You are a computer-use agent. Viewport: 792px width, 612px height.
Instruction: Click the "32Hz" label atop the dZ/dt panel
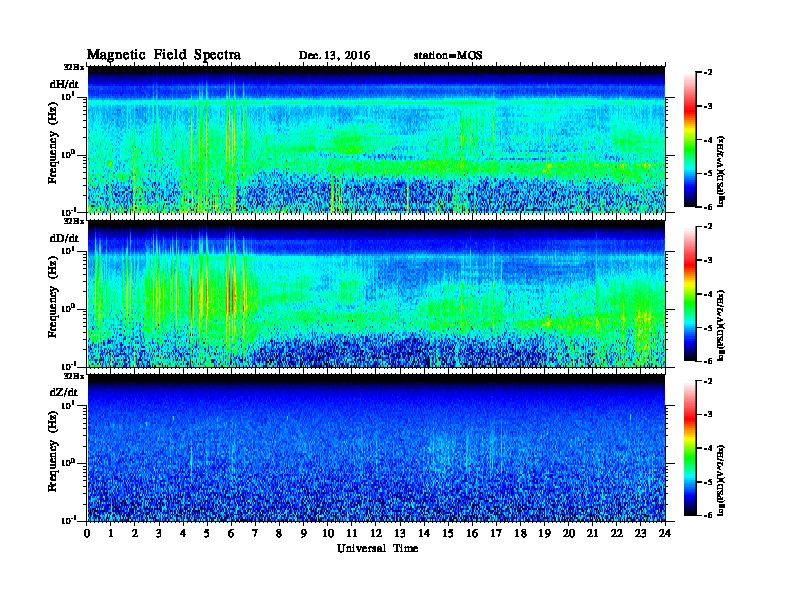74,376
